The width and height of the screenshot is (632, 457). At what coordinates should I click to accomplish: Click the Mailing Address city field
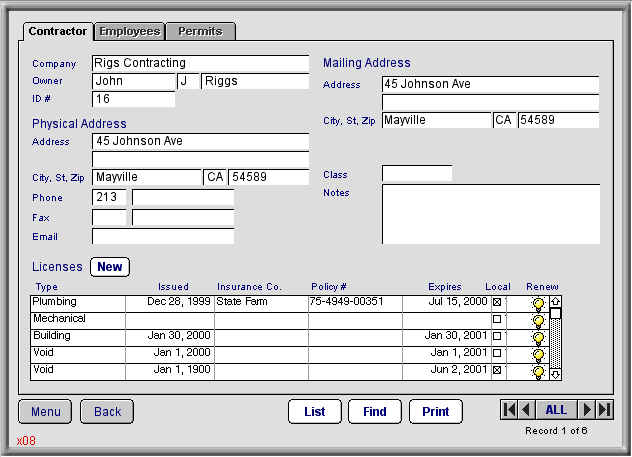437,120
